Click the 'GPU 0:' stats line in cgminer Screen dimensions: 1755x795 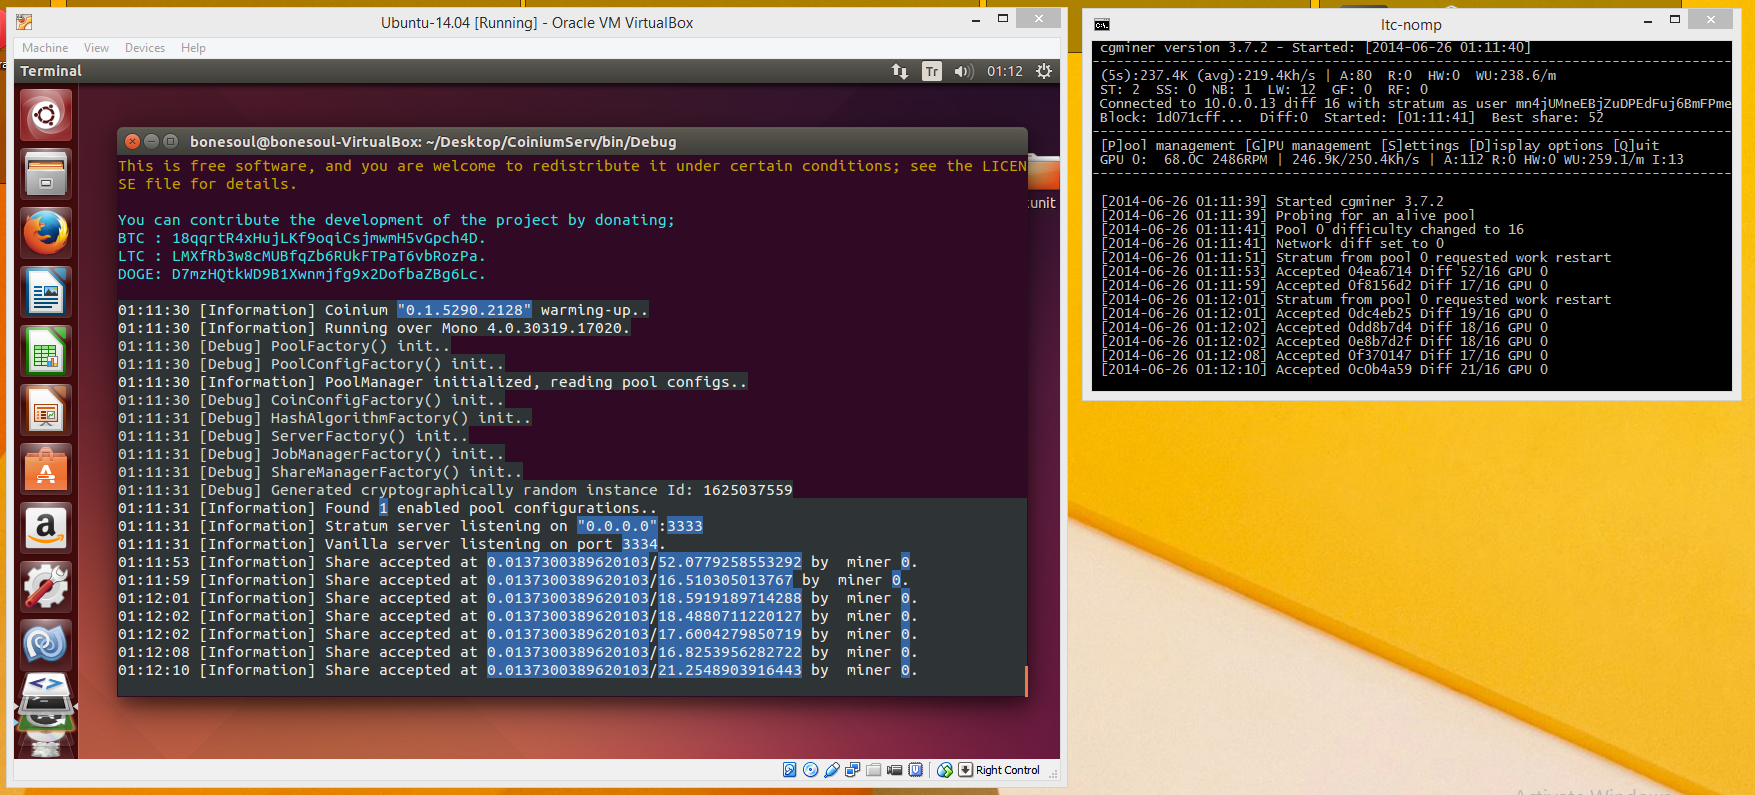[x=1392, y=159]
